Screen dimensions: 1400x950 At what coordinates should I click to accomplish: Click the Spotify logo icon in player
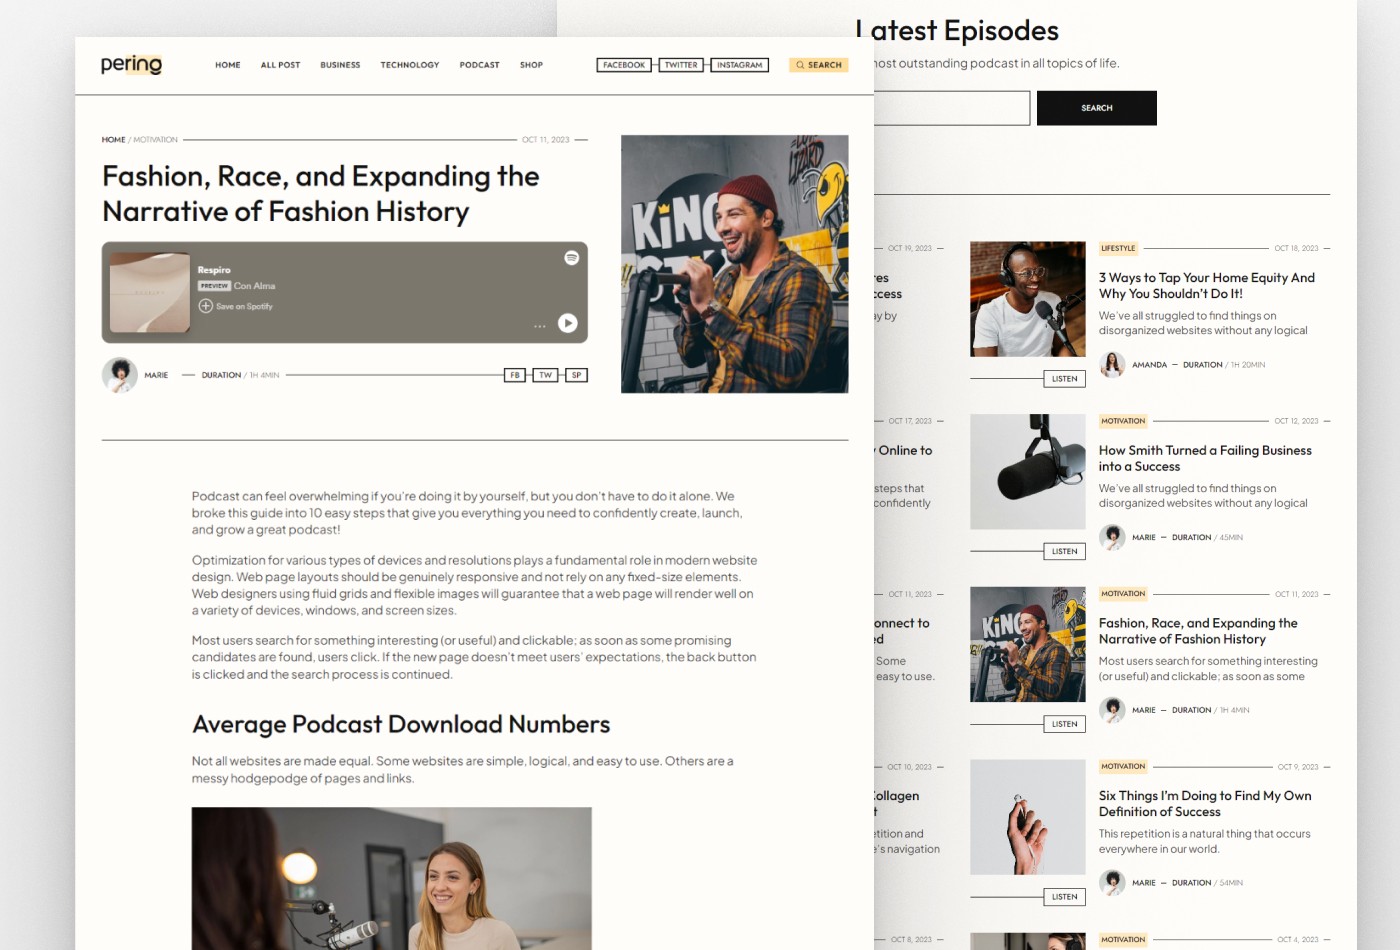tap(571, 258)
